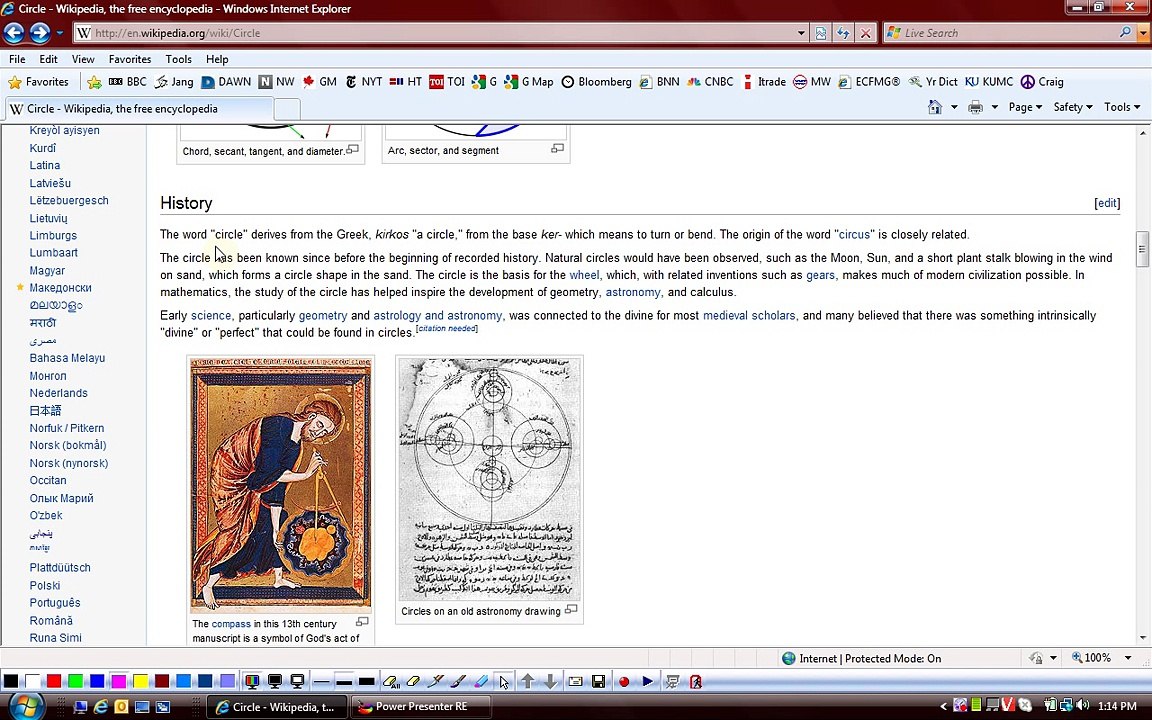Screen dimensions: 1152x720
Task: Play recording with the blue triangle
Action: tap(647, 682)
